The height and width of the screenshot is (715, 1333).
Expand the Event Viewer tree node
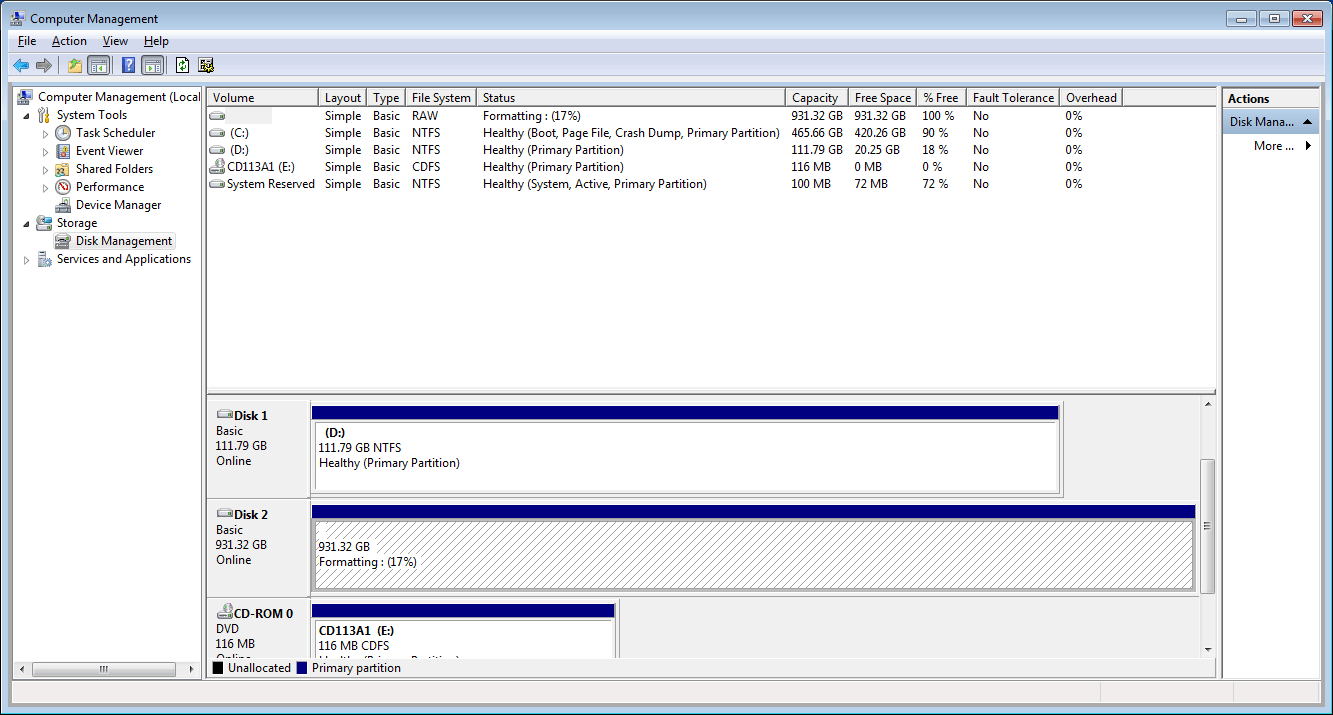click(45, 150)
